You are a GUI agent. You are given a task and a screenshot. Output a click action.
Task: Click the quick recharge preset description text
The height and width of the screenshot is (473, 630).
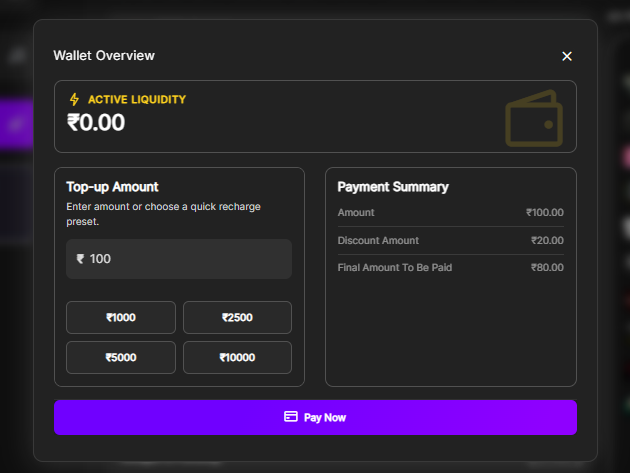pos(164,214)
